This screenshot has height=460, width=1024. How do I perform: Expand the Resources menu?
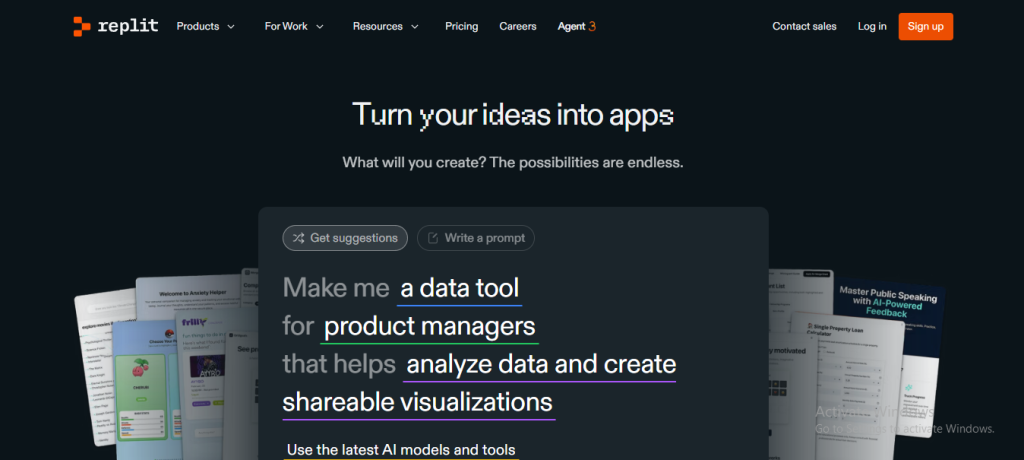385,26
